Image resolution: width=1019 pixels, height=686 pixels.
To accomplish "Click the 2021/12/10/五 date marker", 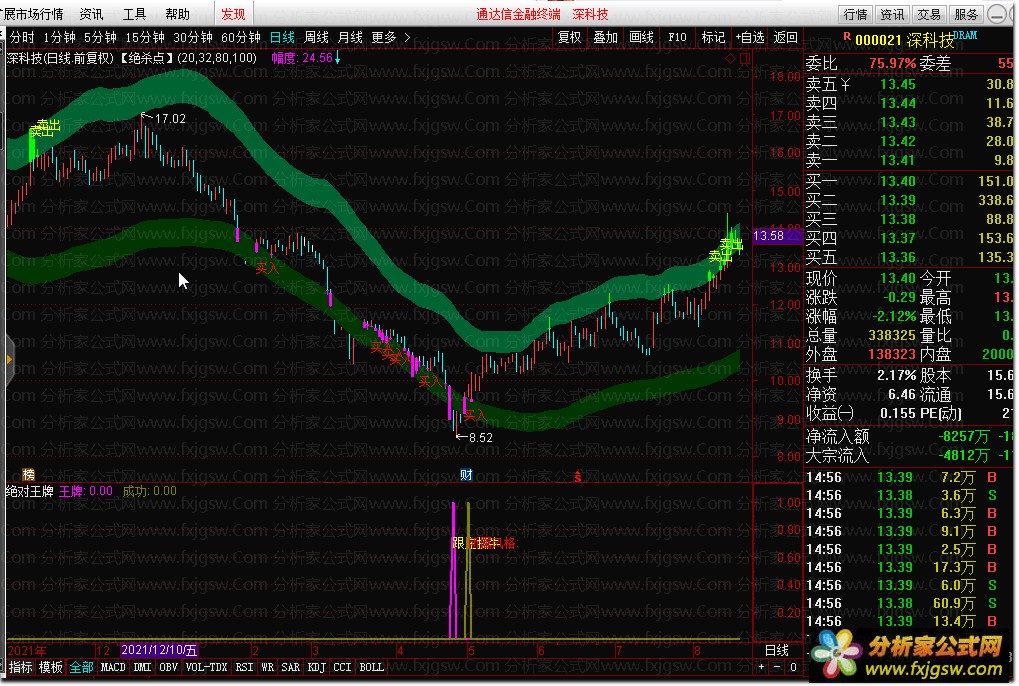I will pos(159,650).
